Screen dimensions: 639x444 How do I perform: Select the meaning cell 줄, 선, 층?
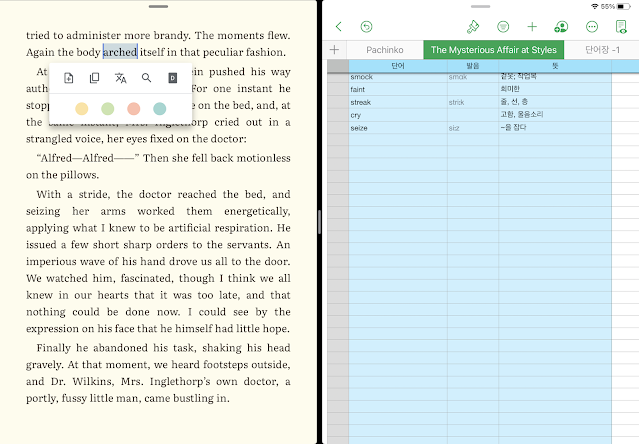coord(555,102)
